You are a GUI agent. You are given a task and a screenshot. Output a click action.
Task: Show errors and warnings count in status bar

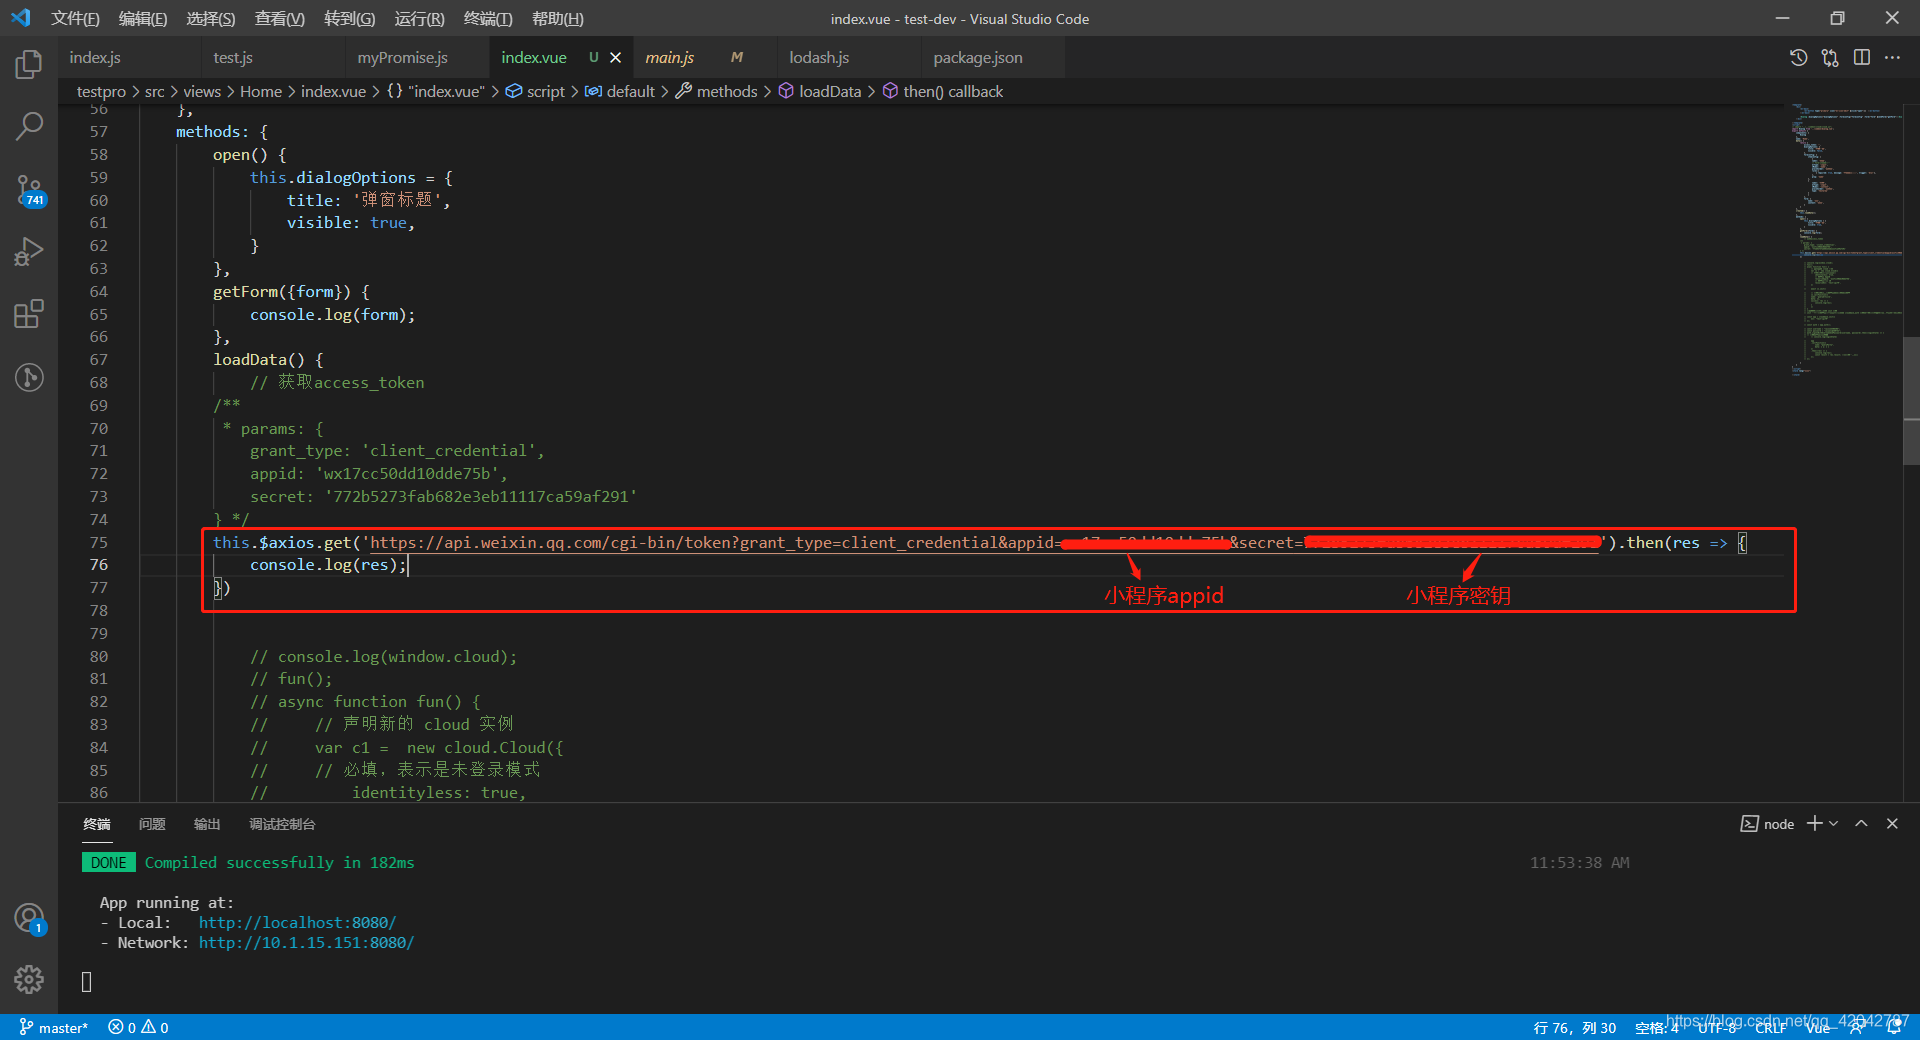click(138, 1027)
